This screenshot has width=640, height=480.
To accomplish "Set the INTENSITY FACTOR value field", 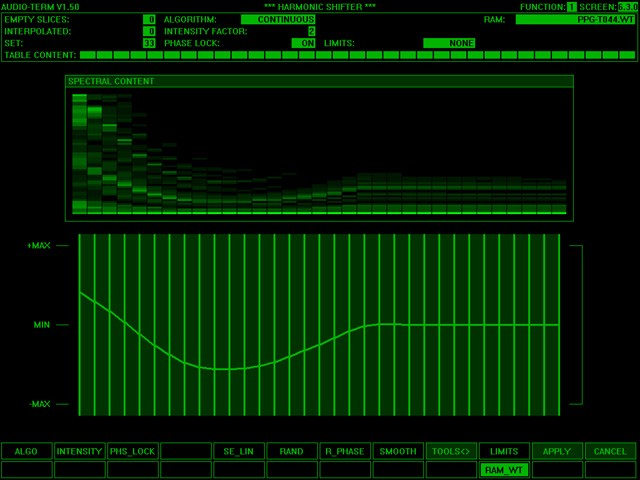I will coord(311,31).
